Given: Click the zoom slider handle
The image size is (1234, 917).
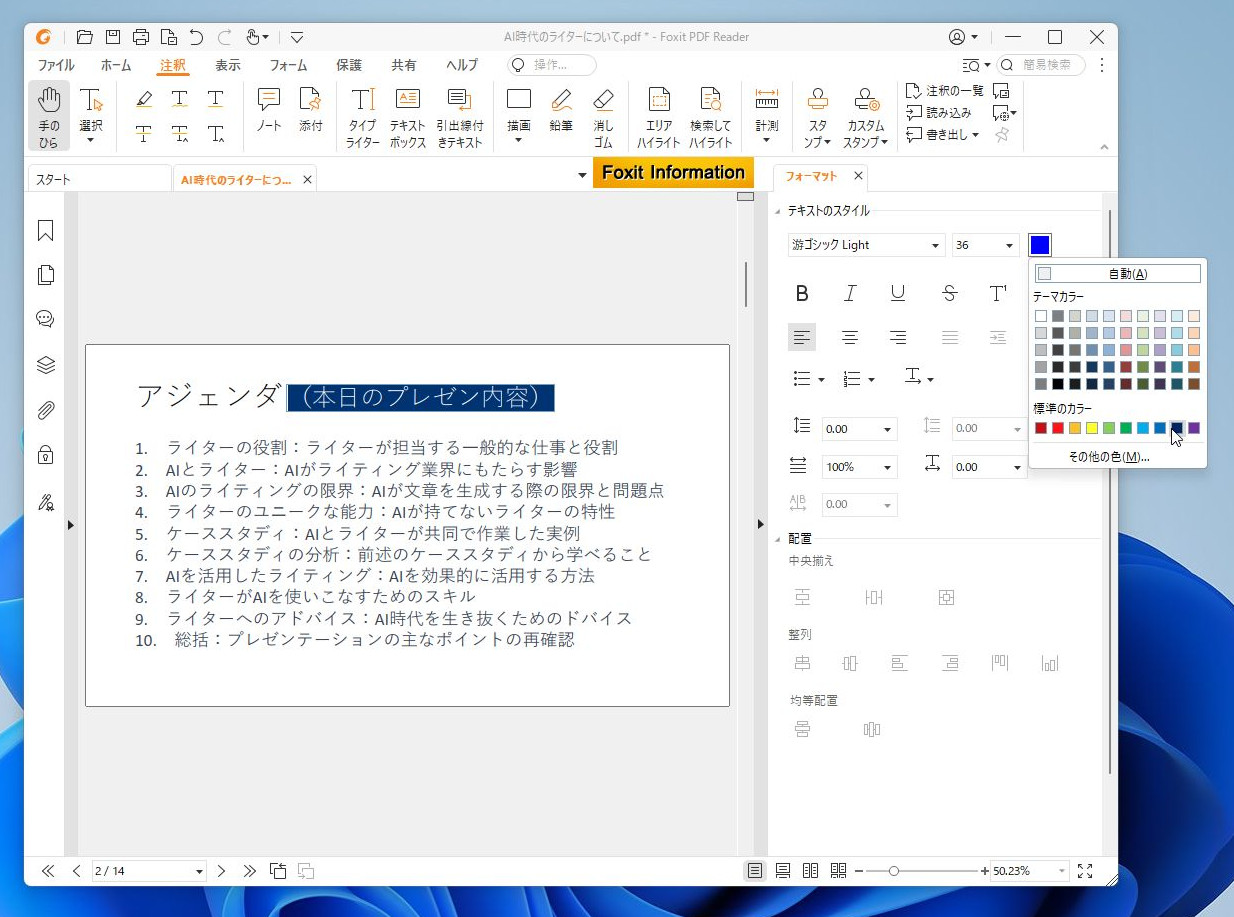Looking at the screenshot, I should coord(893,871).
